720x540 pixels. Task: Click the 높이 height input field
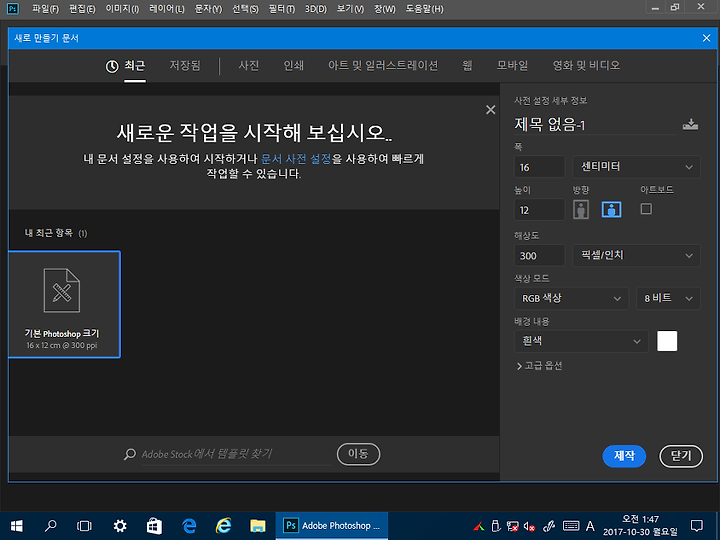click(539, 210)
